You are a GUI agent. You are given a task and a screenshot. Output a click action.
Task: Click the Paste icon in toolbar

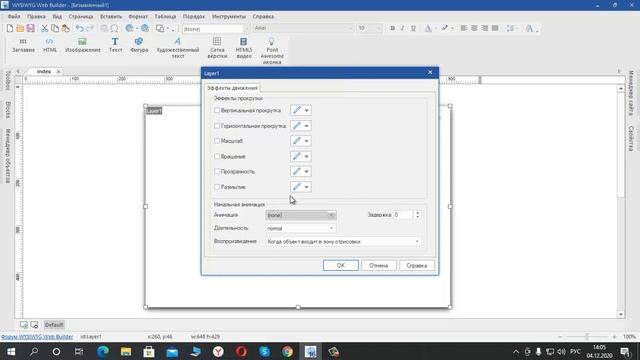[65, 28]
